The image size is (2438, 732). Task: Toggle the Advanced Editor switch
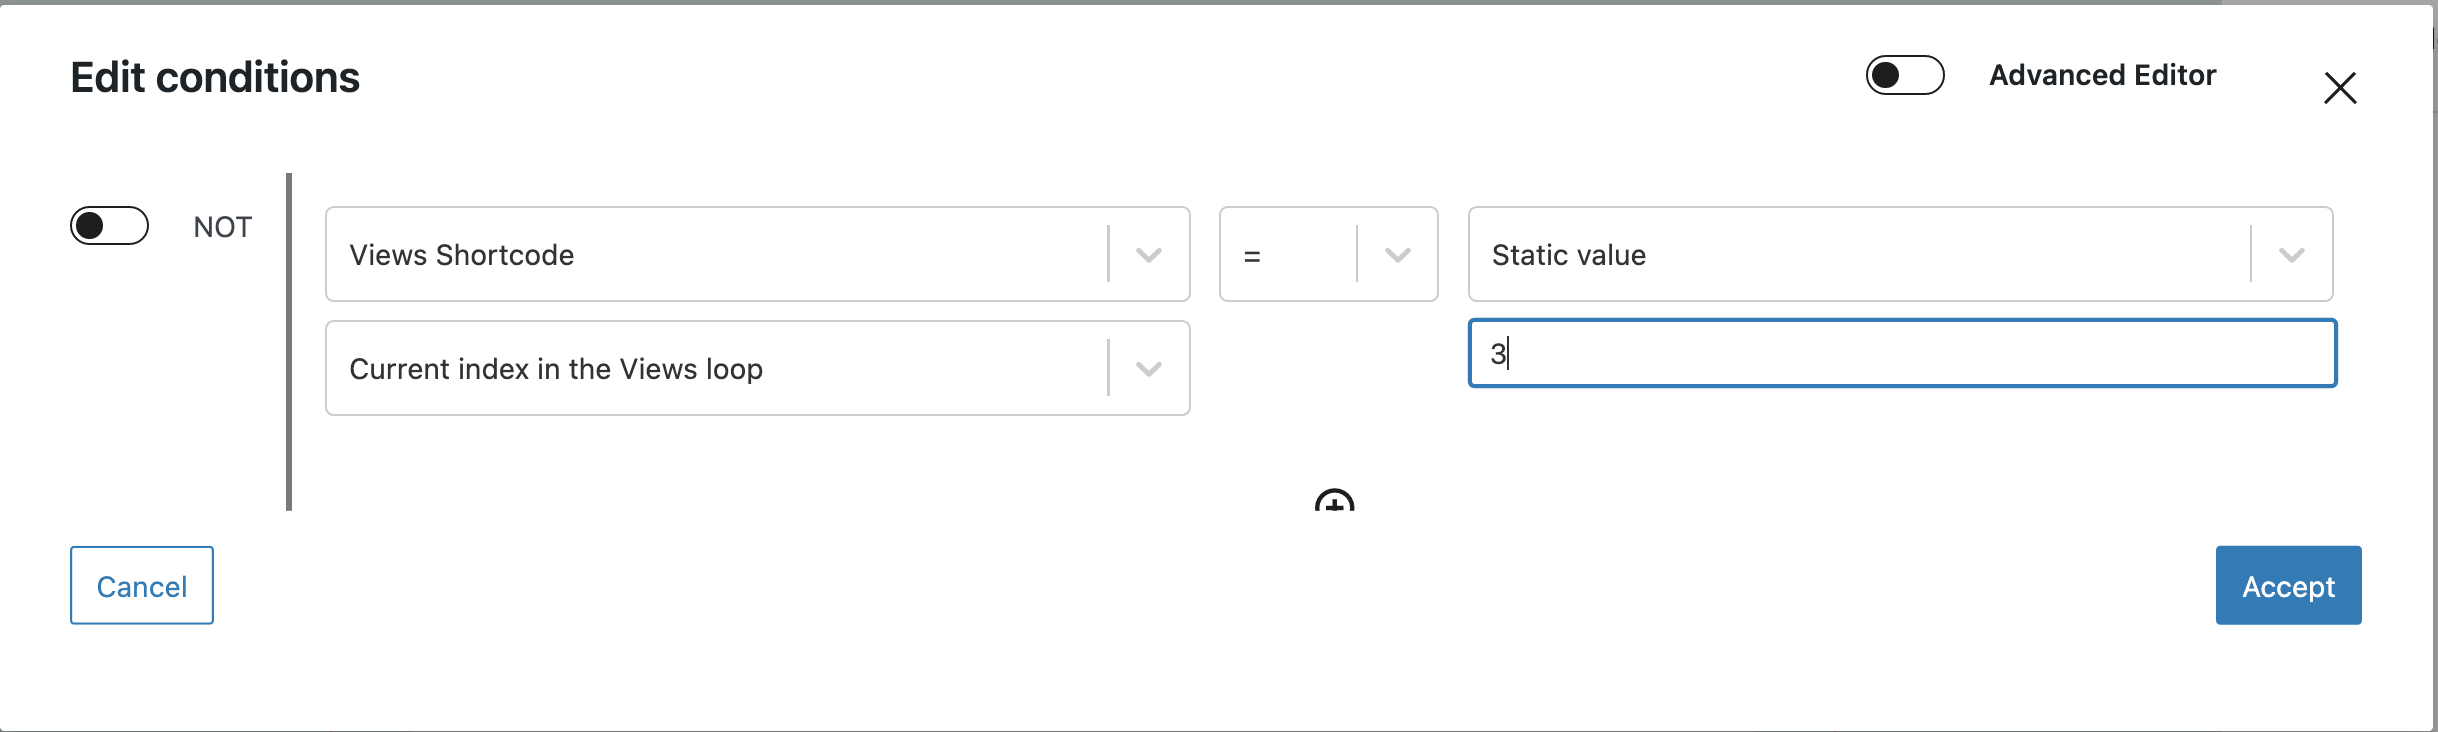(1905, 75)
